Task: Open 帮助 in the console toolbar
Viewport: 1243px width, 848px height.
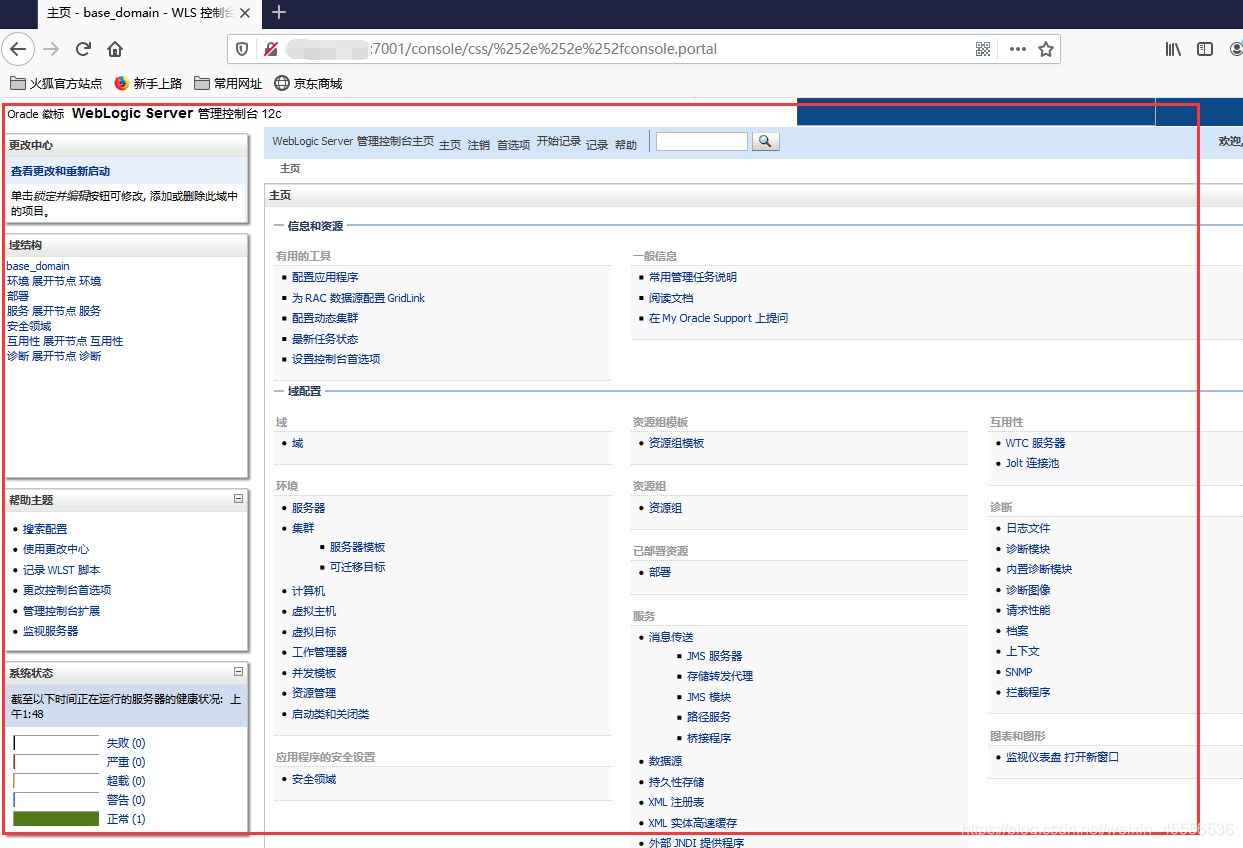Action: click(626, 145)
